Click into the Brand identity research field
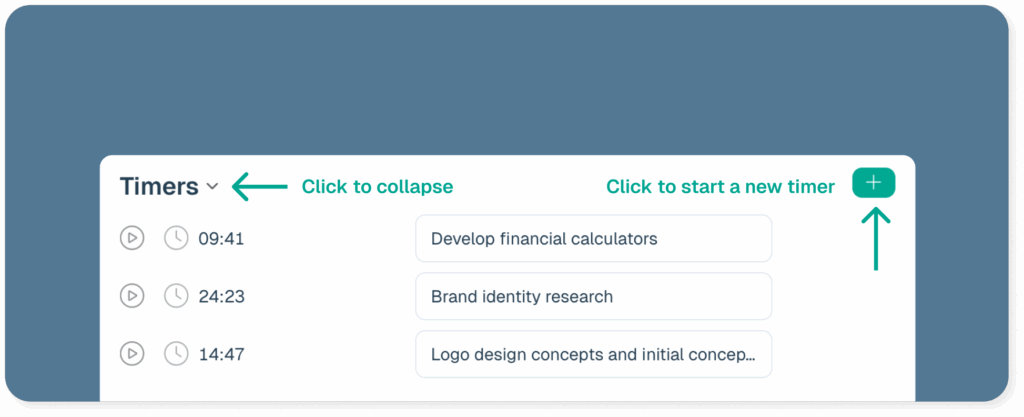Viewport: 1024px width, 417px height. [x=594, y=296]
